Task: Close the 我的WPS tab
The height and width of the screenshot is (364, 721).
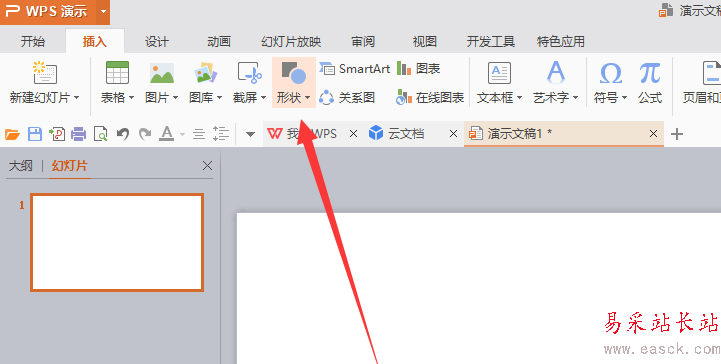Action: 353,134
